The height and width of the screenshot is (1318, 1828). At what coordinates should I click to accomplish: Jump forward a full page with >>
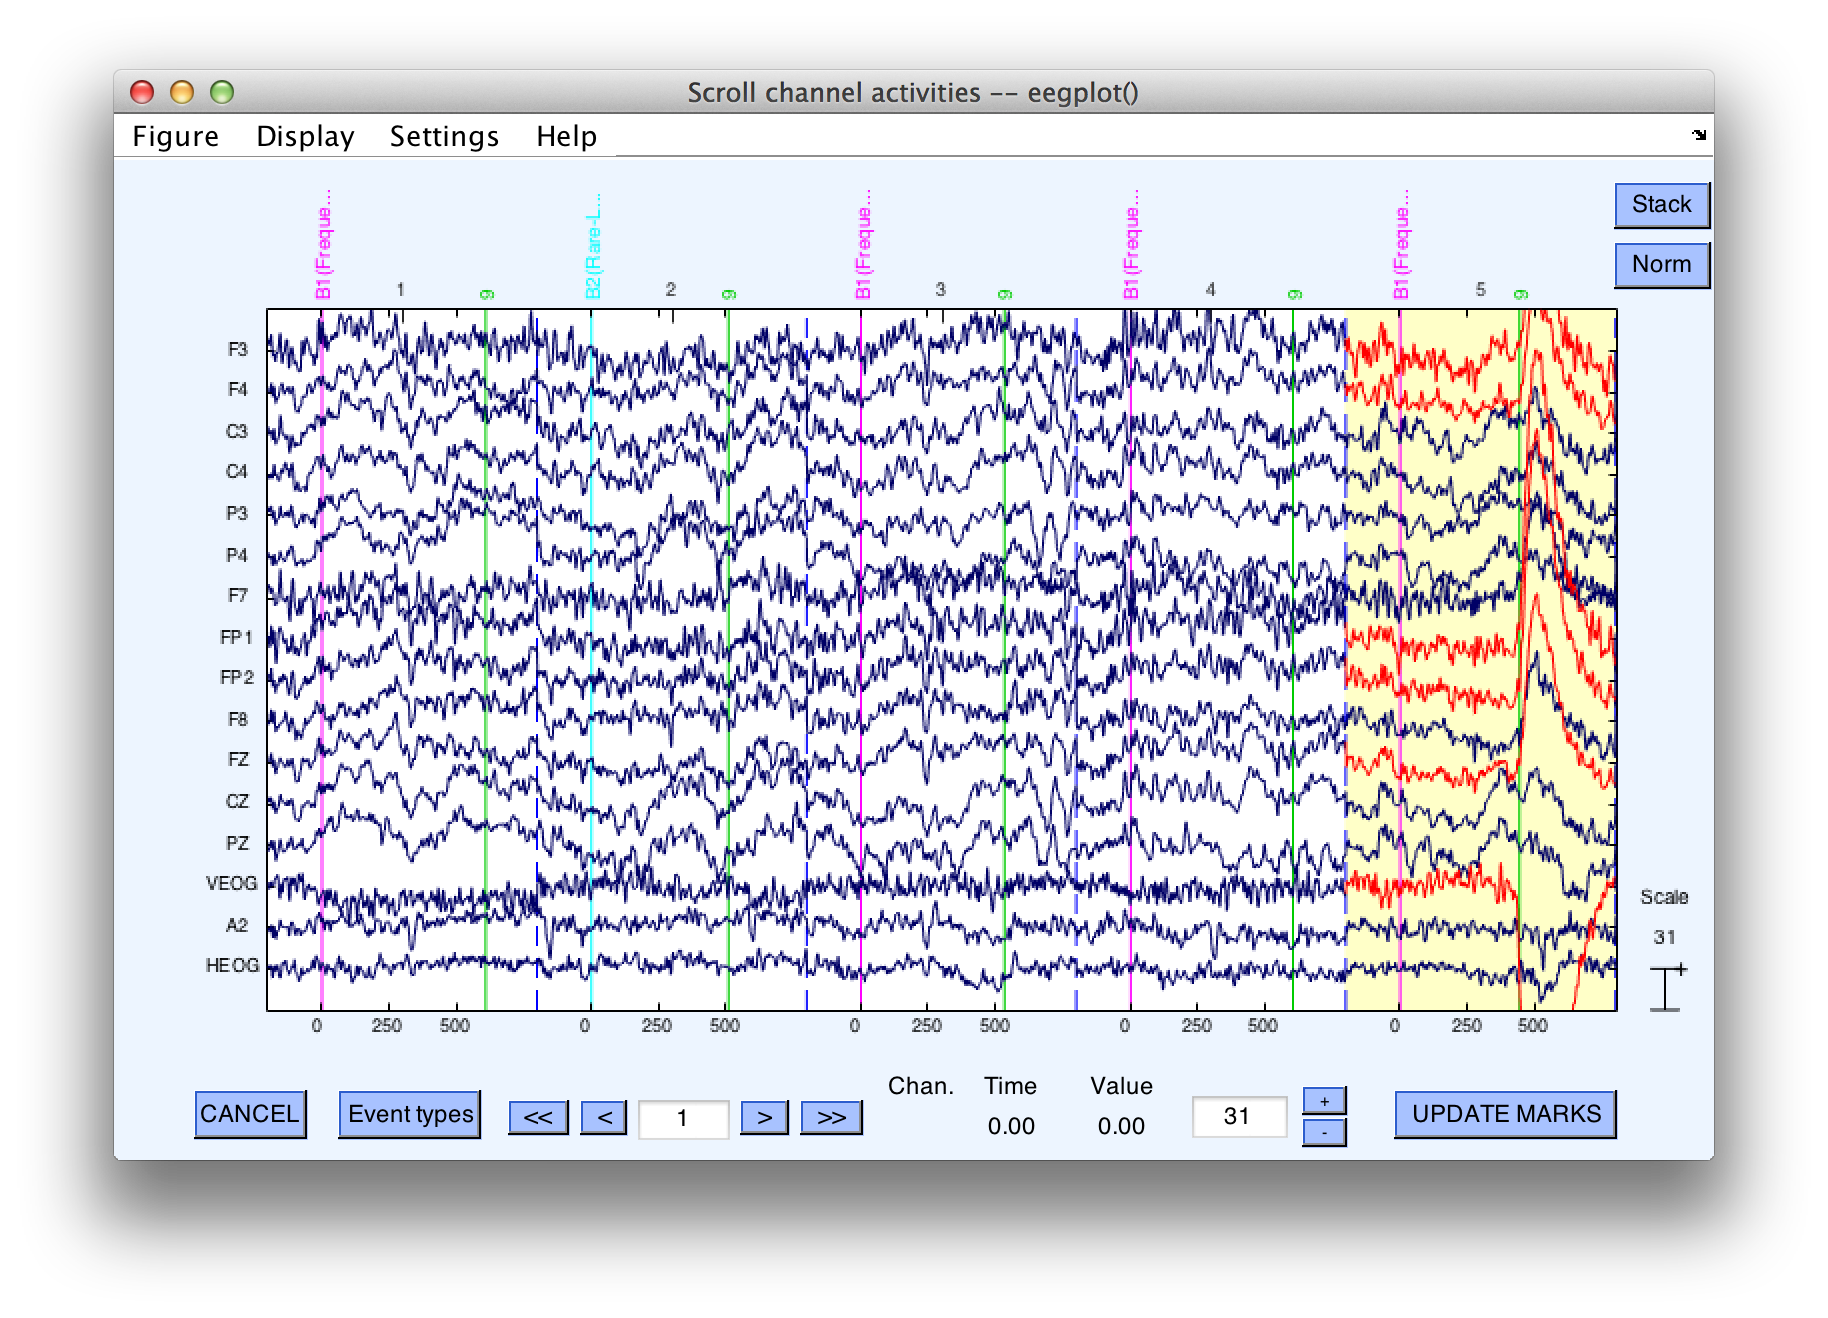click(831, 1117)
